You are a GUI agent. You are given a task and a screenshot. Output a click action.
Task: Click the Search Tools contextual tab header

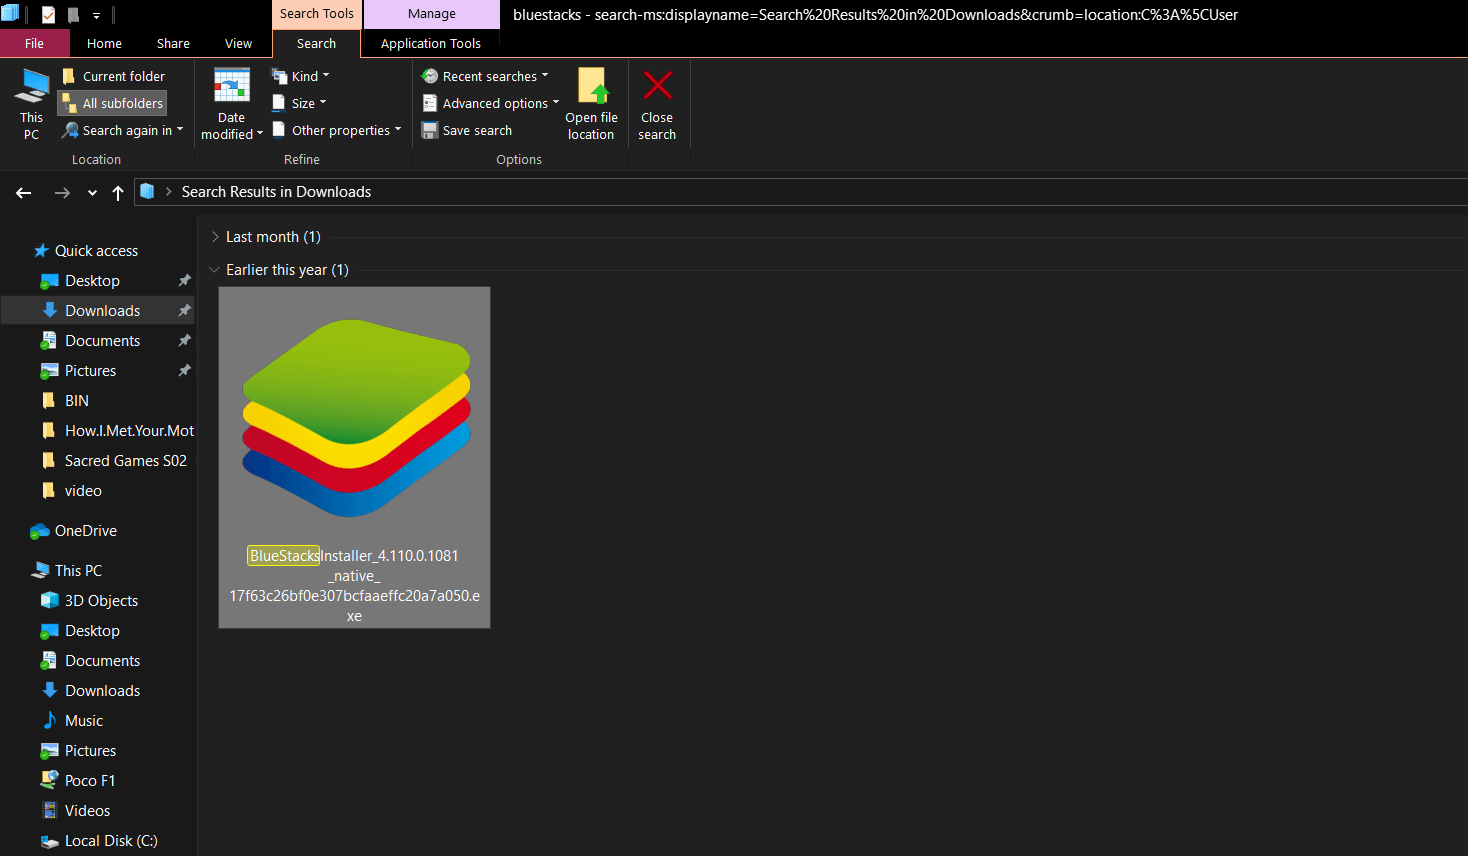click(x=316, y=14)
